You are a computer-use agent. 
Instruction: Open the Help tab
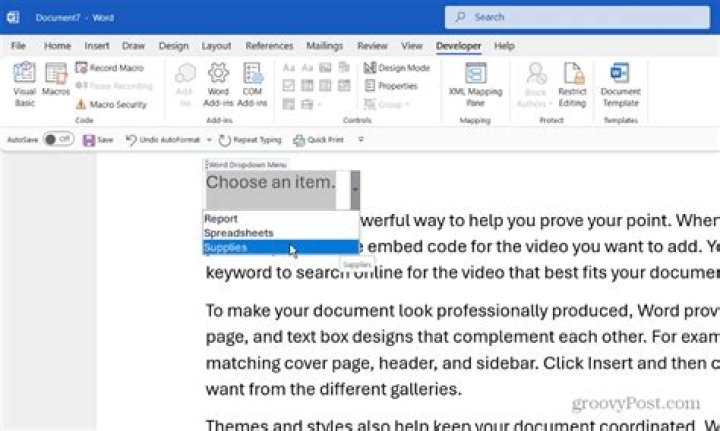pos(504,45)
